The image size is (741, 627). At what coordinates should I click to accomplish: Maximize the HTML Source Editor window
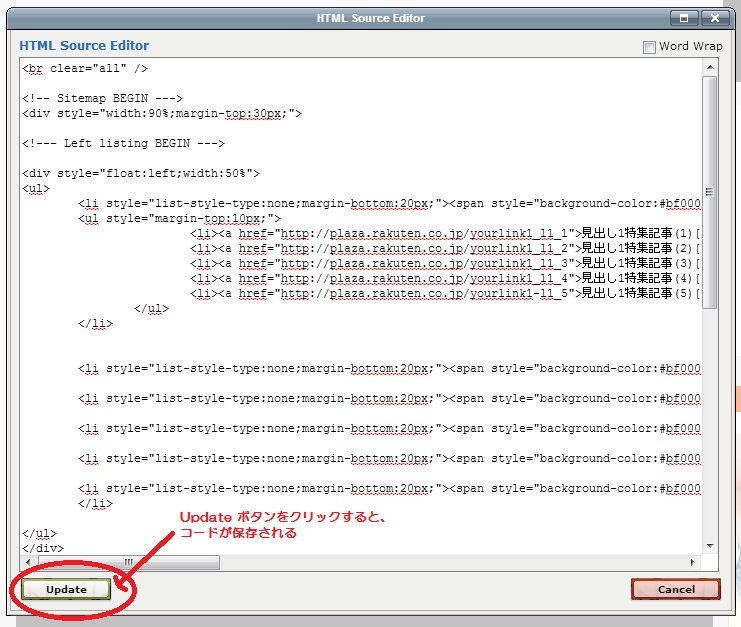point(685,17)
